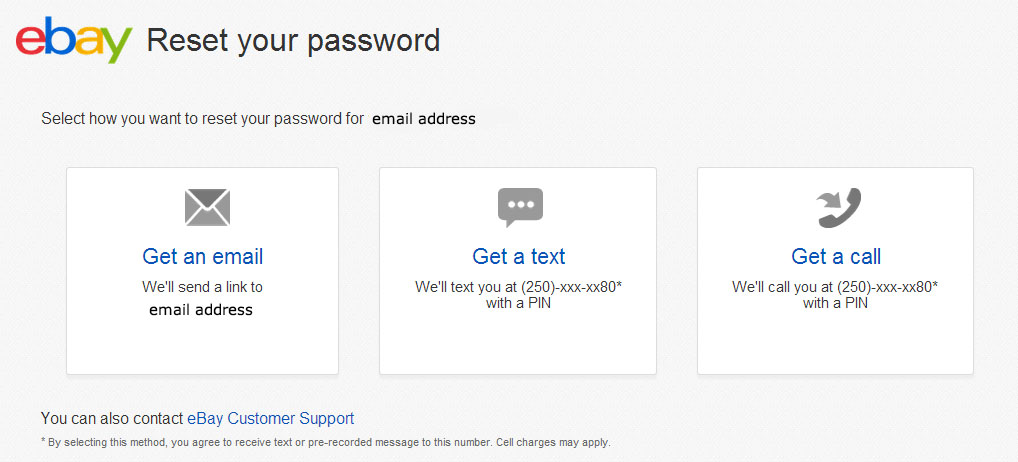Click the envelope icon
The width and height of the screenshot is (1018, 462).
click(207, 207)
